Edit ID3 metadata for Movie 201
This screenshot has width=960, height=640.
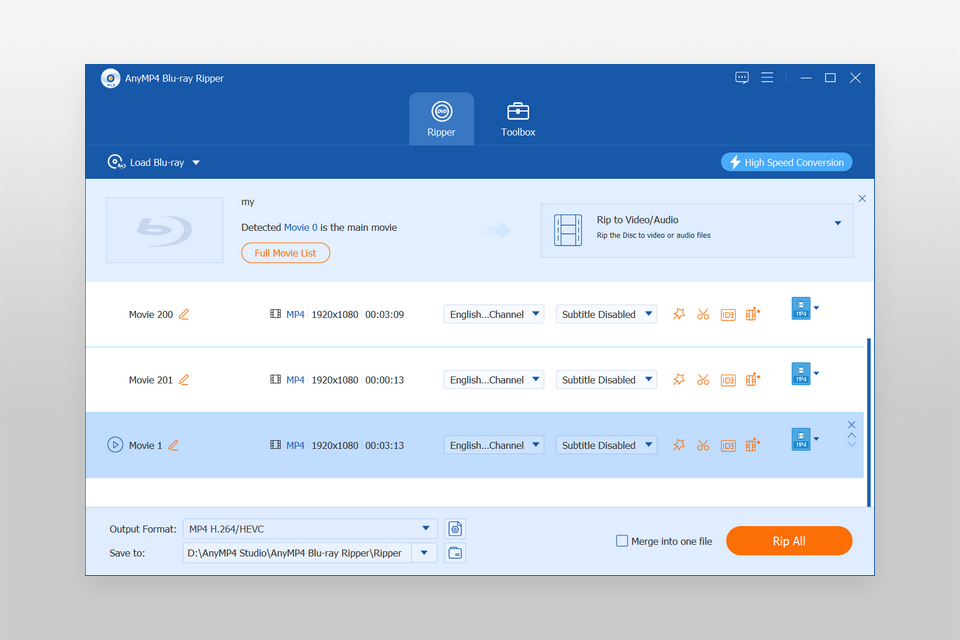(x=728, y=380)
